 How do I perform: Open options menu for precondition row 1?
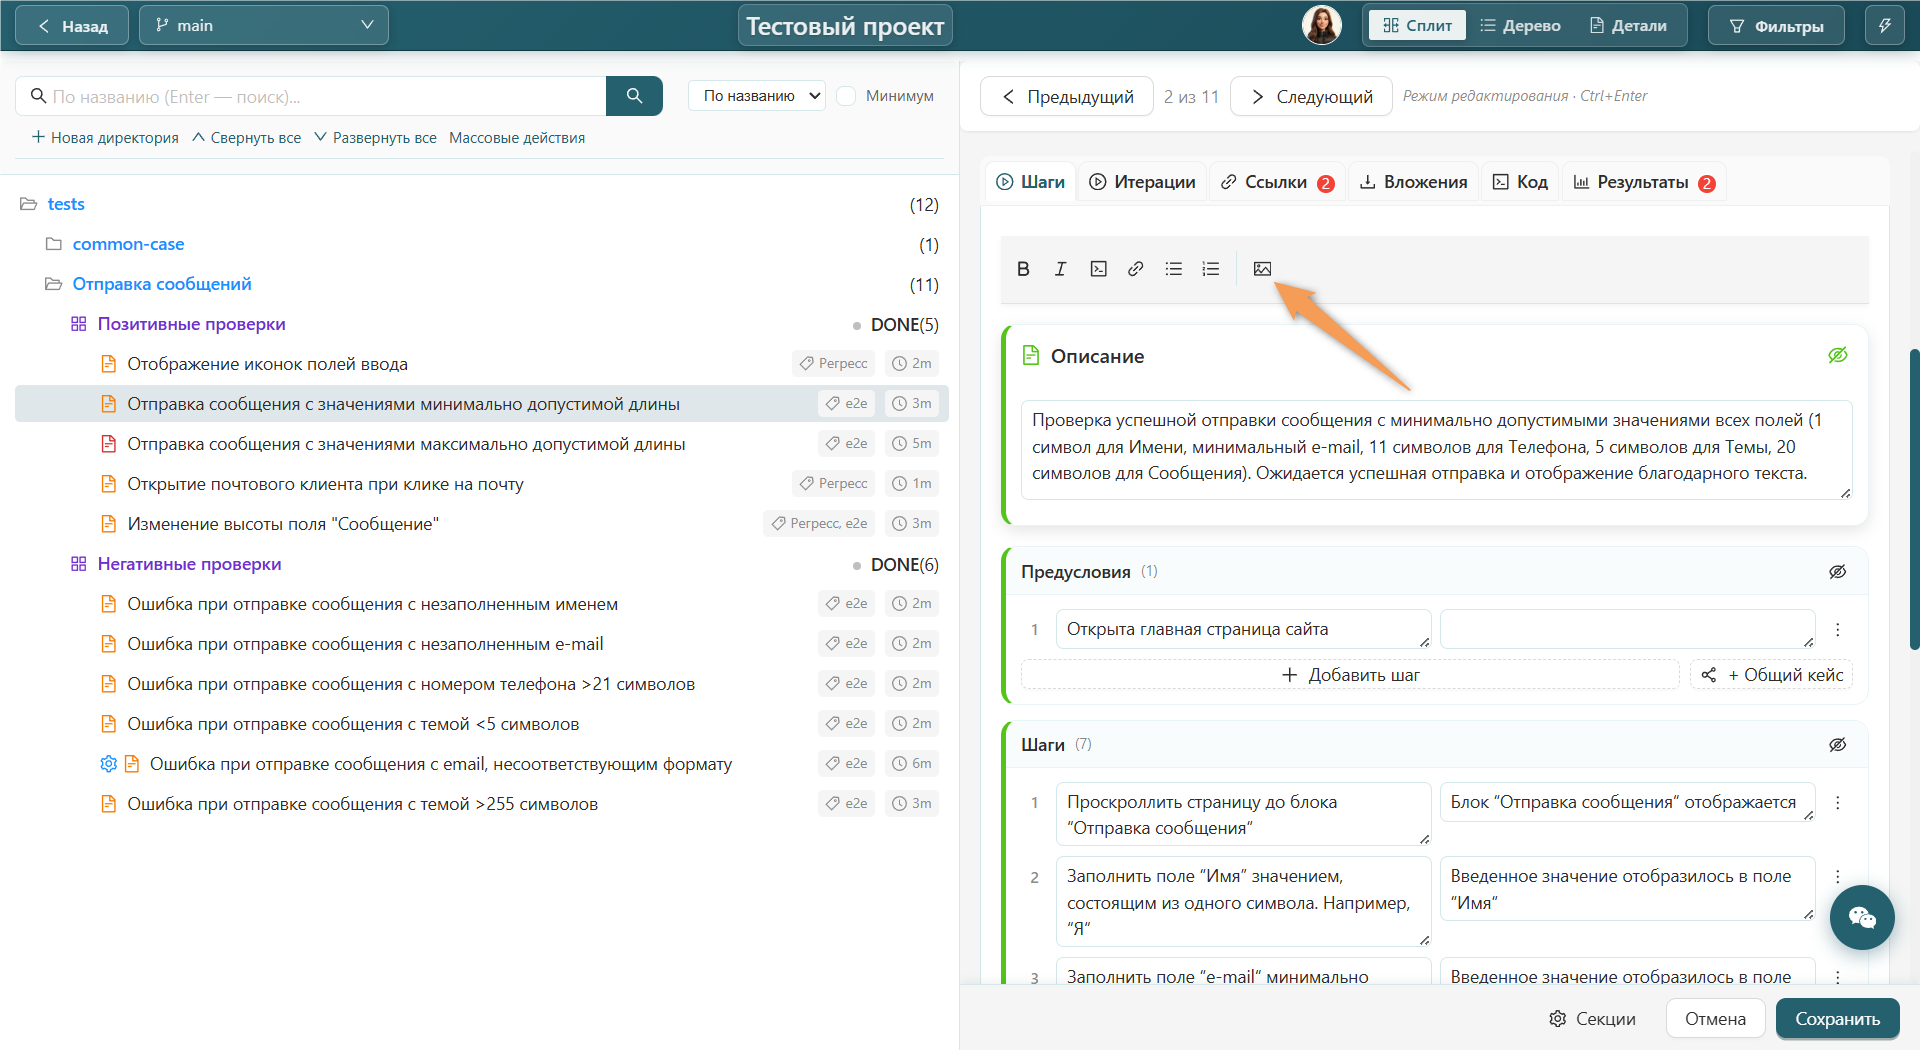click(x=1837, y=629)
